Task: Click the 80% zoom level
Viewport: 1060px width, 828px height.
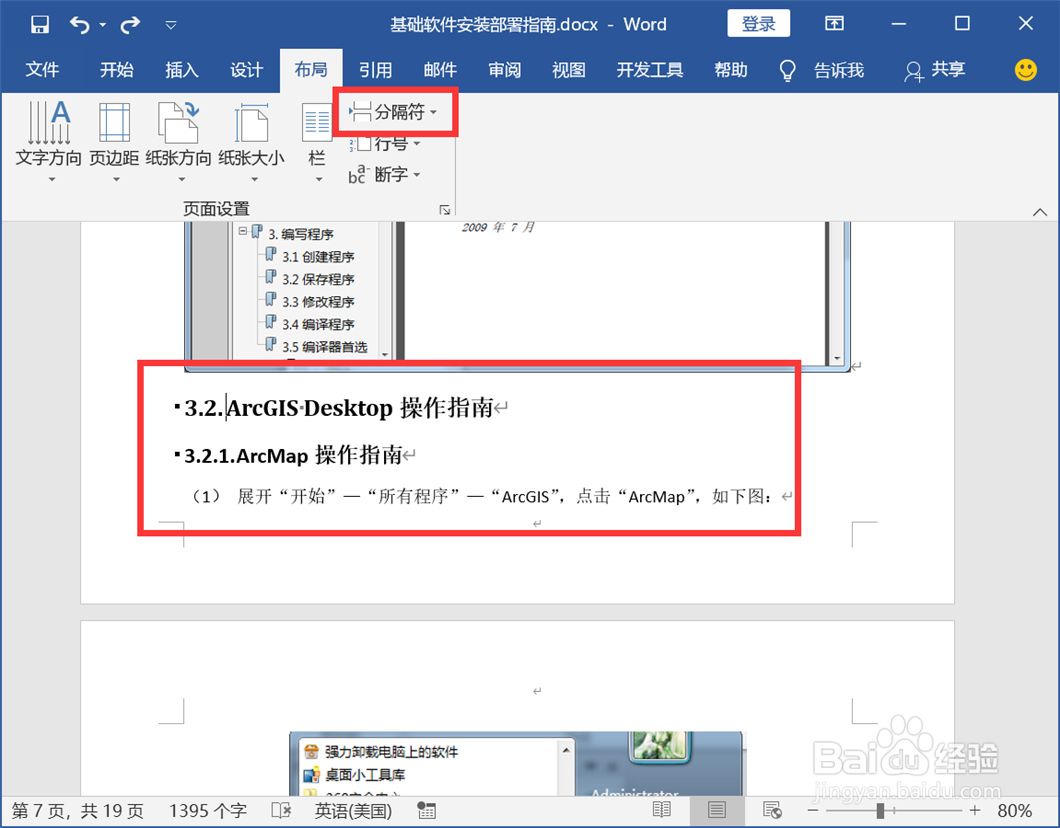Action: coord(1015,811)
